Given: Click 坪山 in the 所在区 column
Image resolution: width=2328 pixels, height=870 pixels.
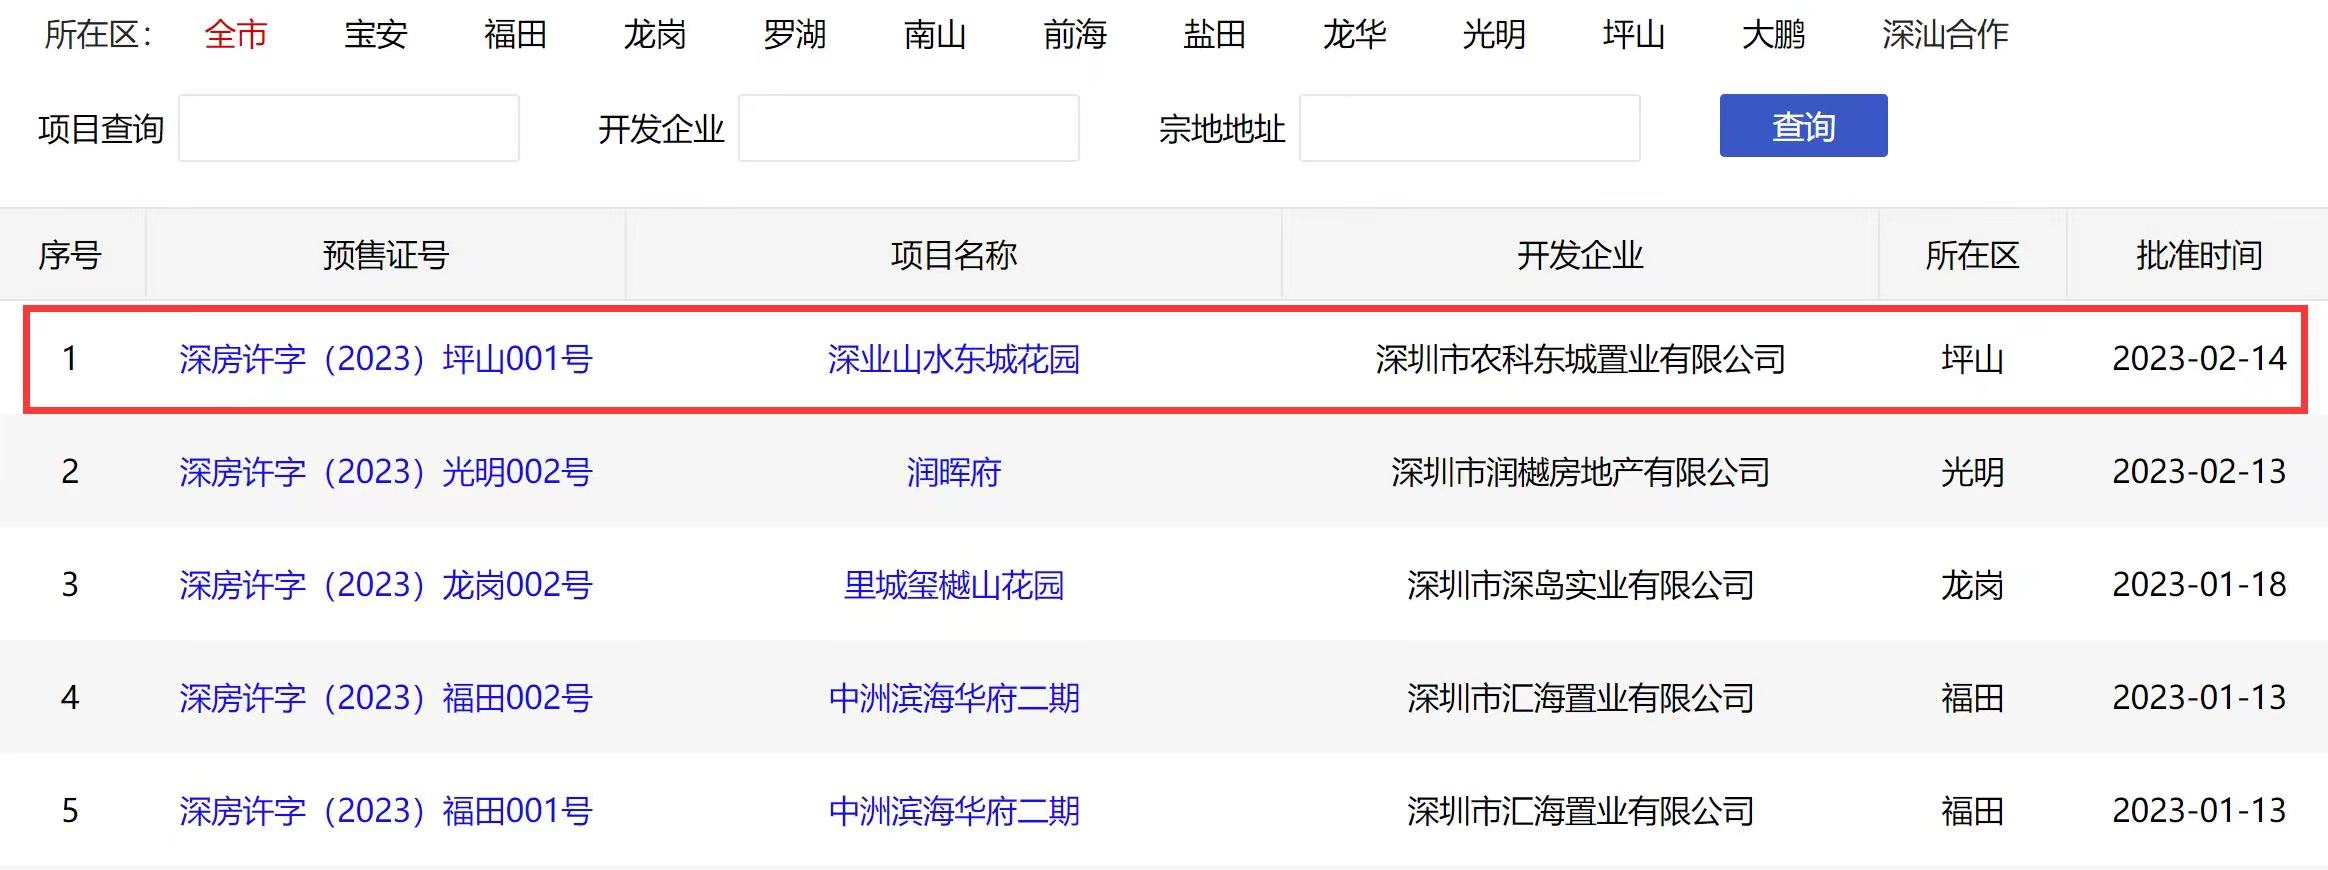Looking at the screenshot, I should [1973, 359].
